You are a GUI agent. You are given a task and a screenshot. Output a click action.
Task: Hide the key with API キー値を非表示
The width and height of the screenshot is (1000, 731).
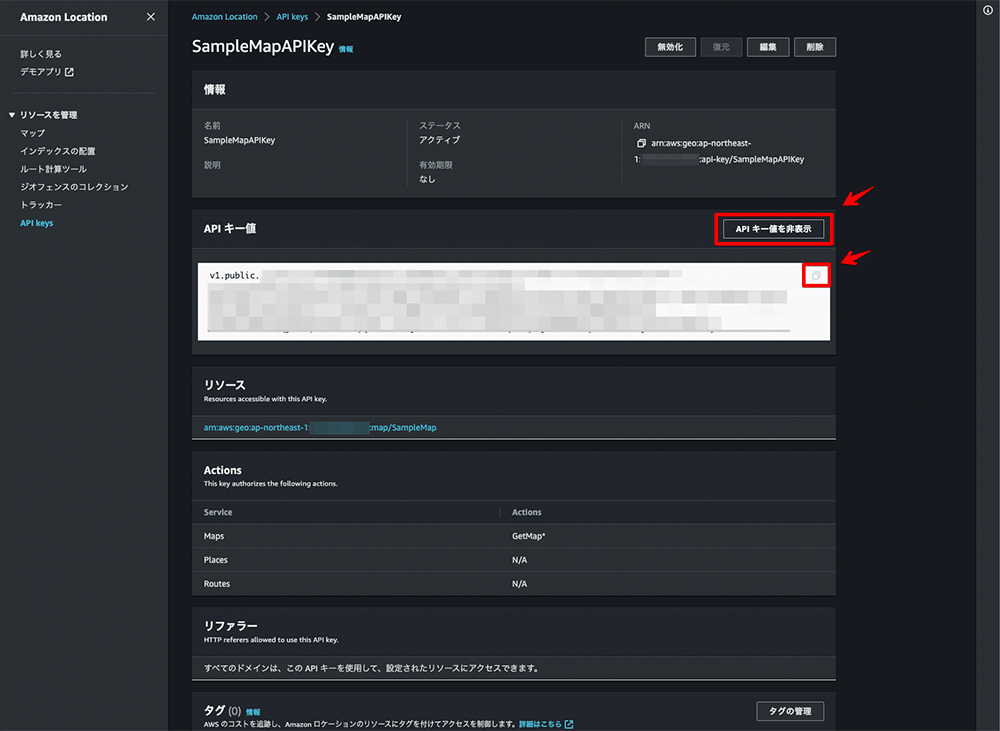(x=773, y=229)
